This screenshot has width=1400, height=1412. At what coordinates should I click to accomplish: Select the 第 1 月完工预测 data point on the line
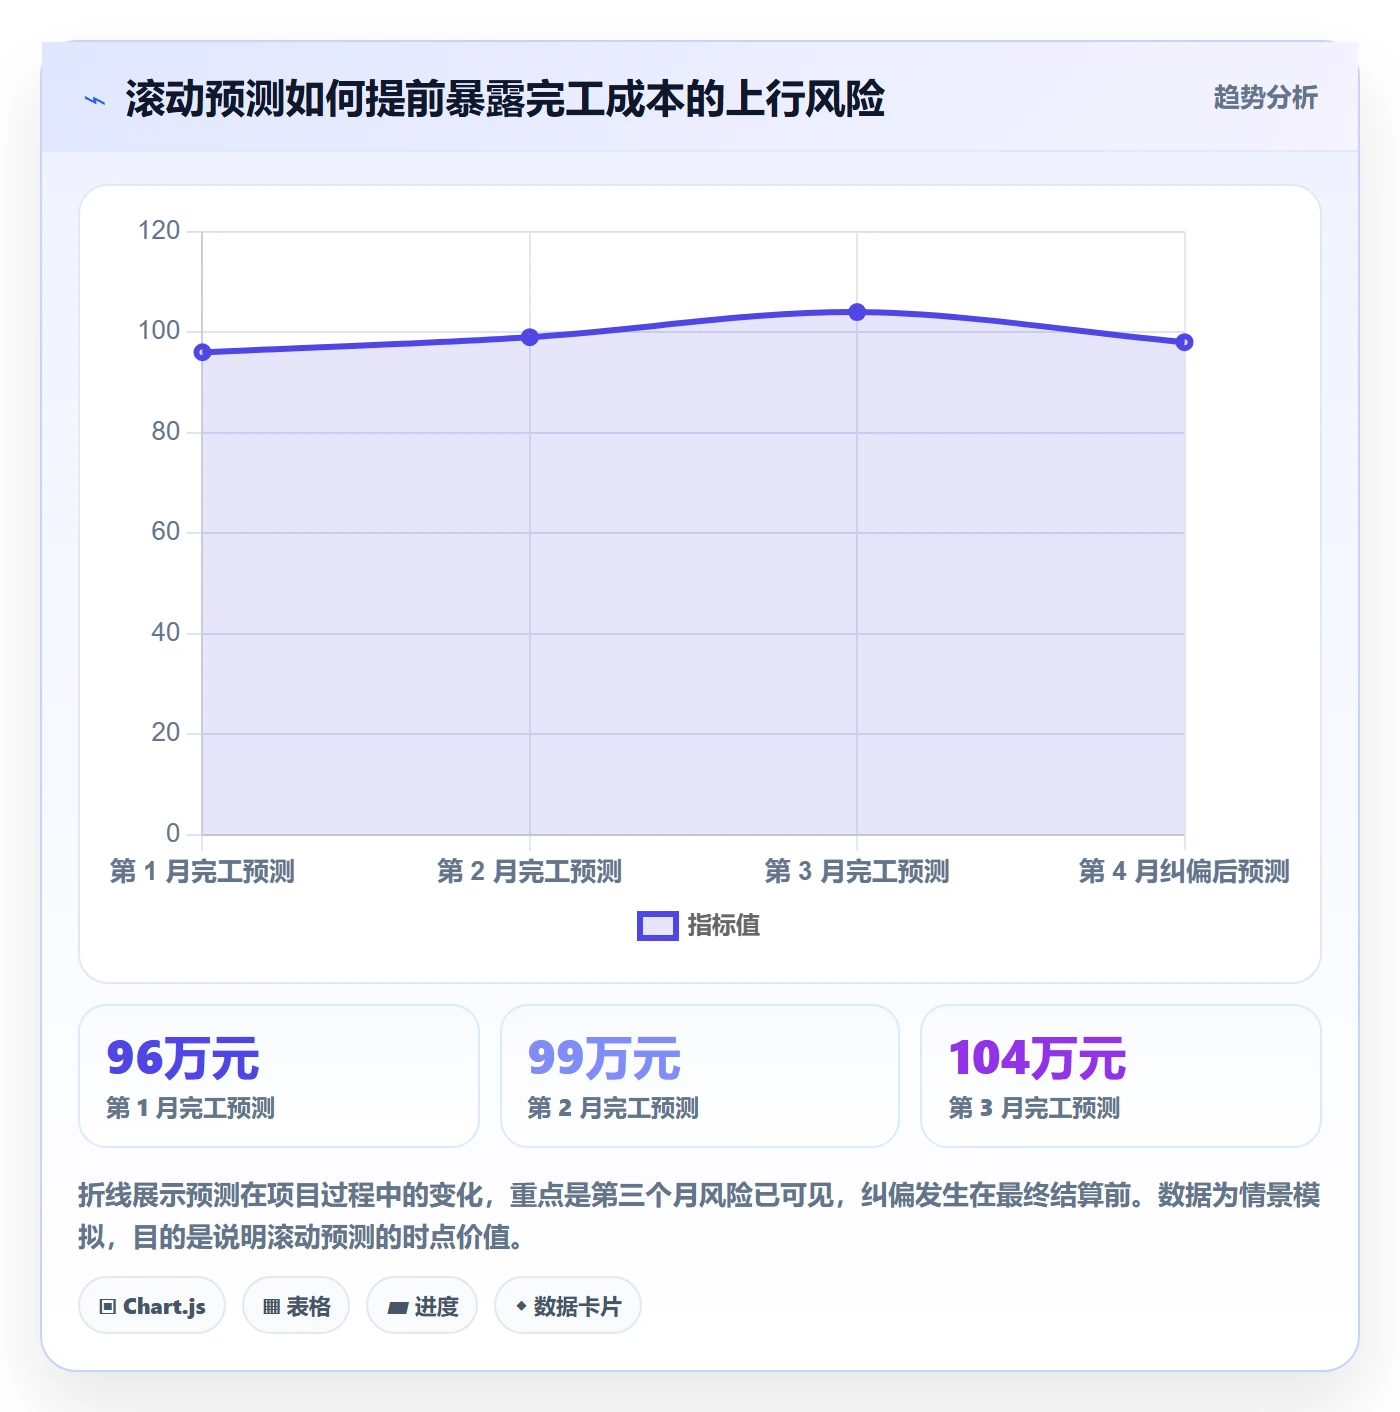pos(202,352)
